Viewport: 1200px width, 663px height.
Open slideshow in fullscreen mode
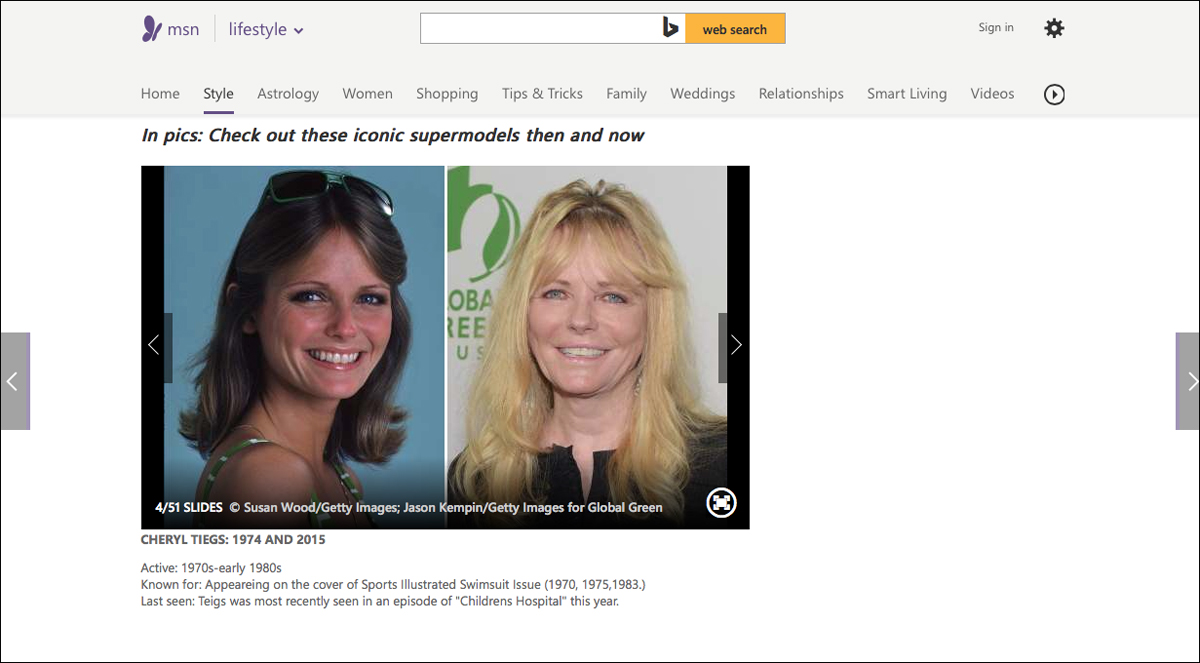pyautogui.click(x=721, y=503)
